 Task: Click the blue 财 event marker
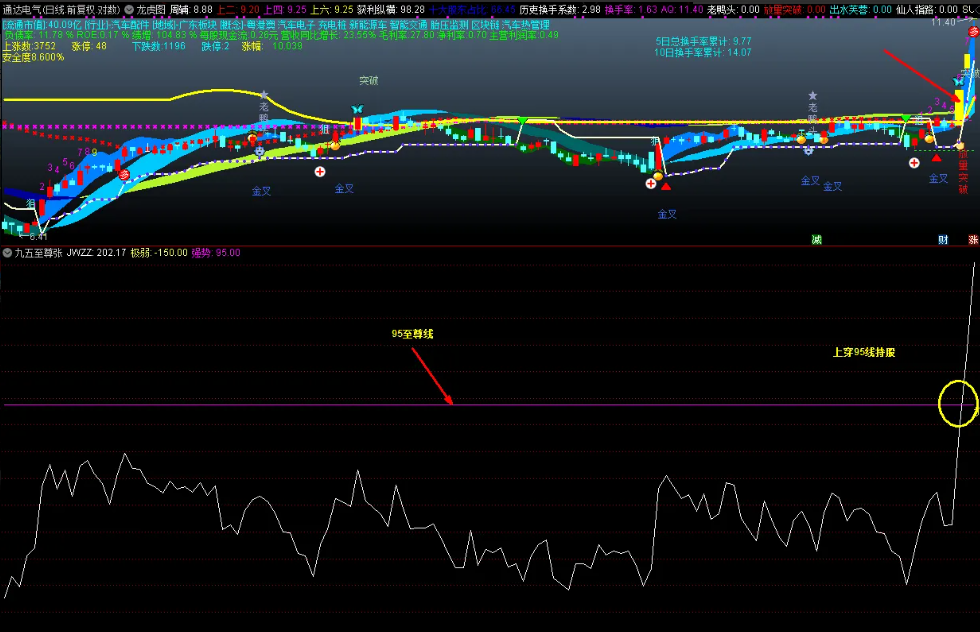click(942, 240)
